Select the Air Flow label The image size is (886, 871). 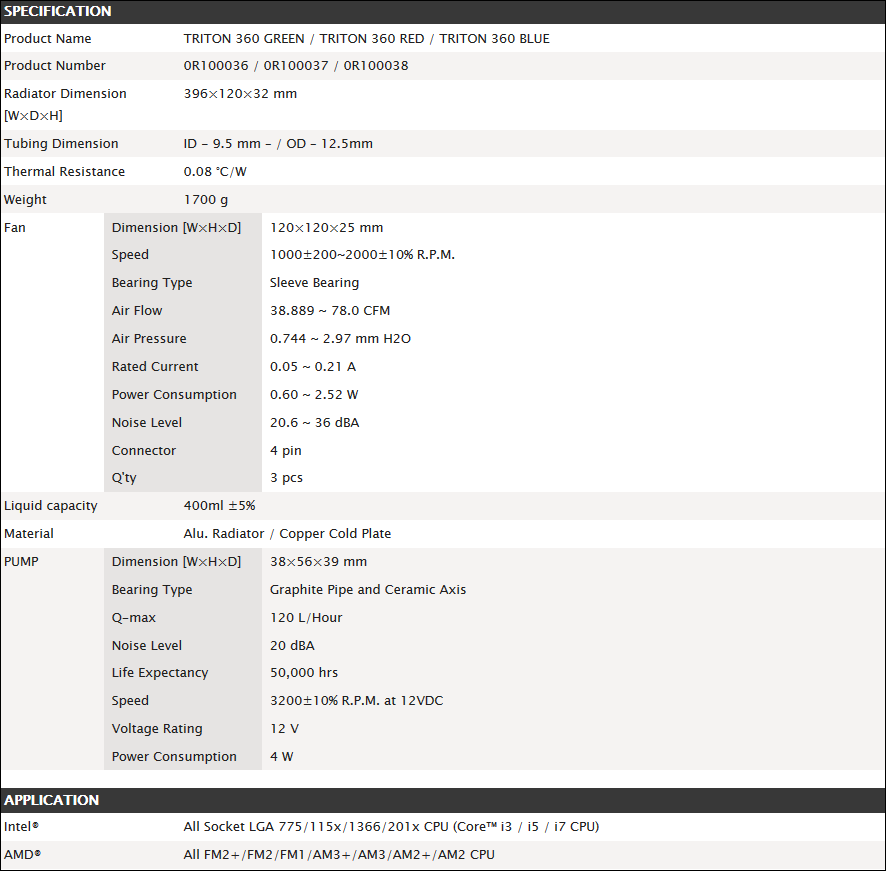[137, 311]
